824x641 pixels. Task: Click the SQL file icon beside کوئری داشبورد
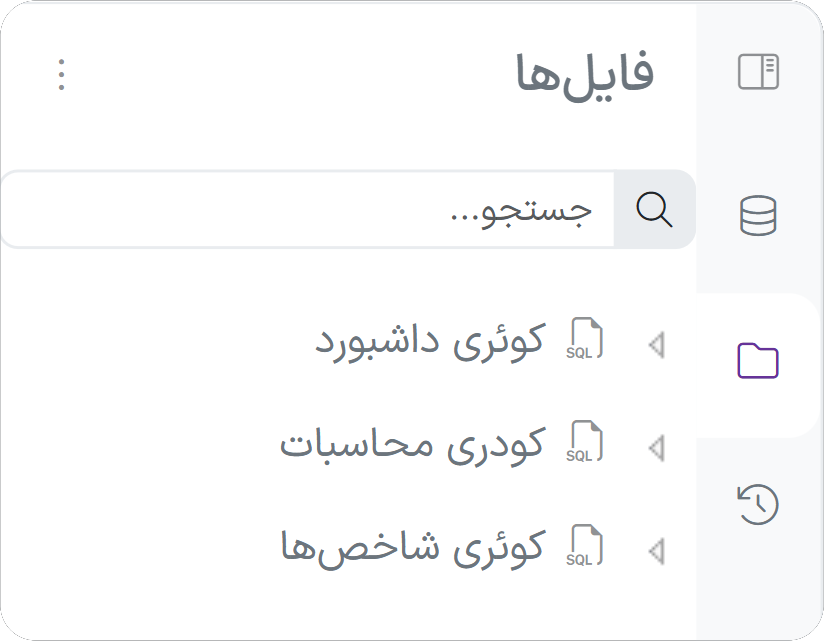pyautogui.click(x=586, y=341)
